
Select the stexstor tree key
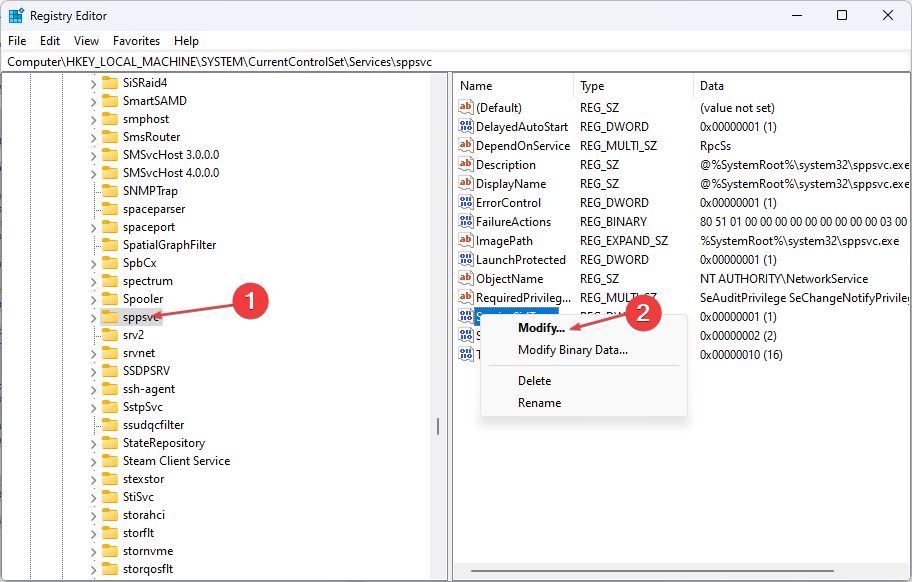click(x=144, y=479)
